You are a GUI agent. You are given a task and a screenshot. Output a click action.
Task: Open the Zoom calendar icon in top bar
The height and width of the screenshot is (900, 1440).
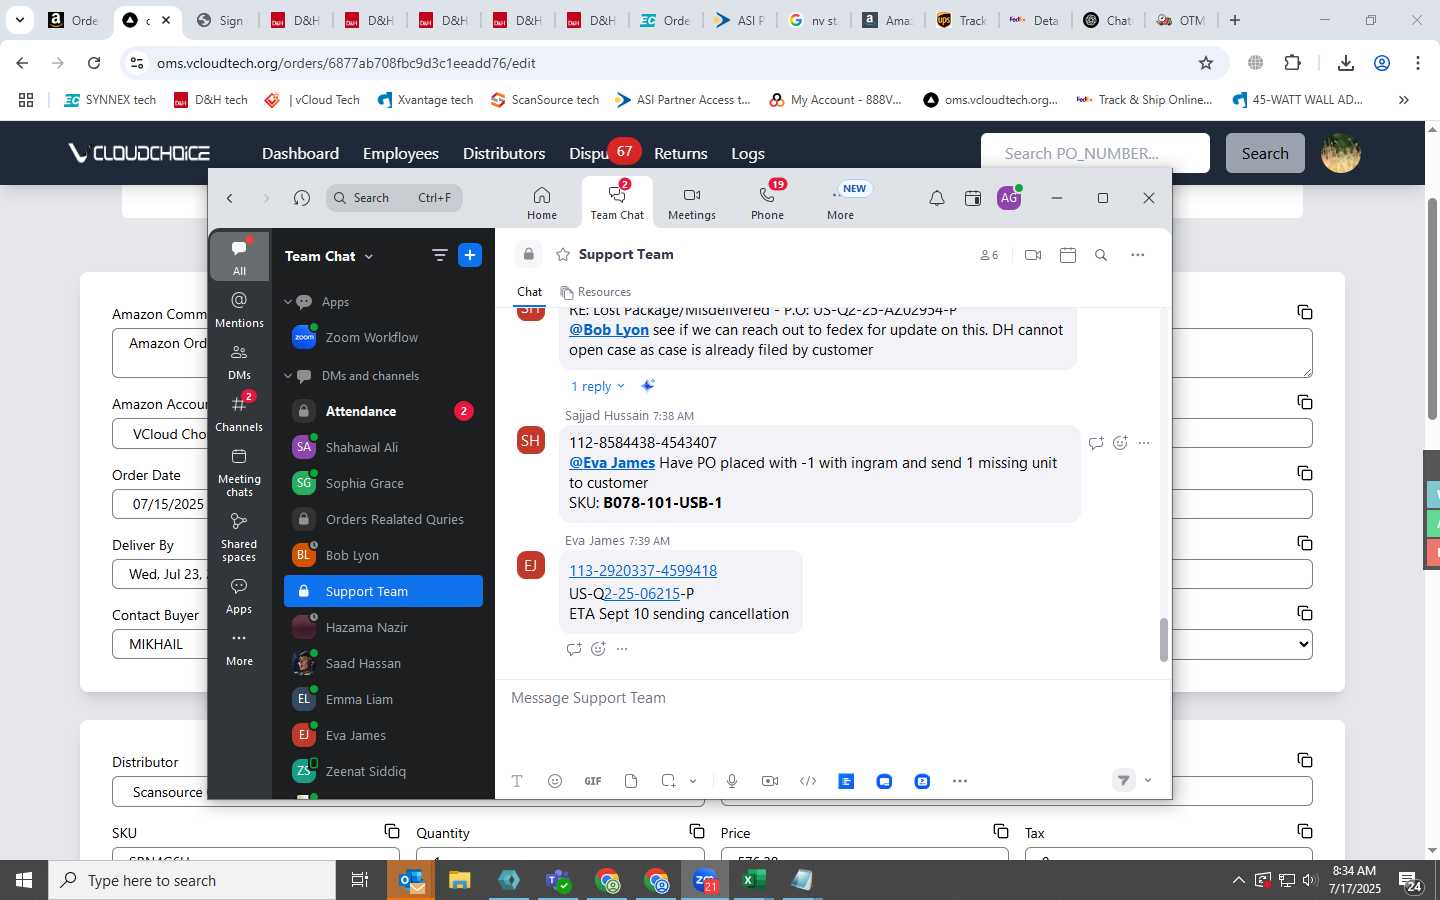click(x=973, y=198)
